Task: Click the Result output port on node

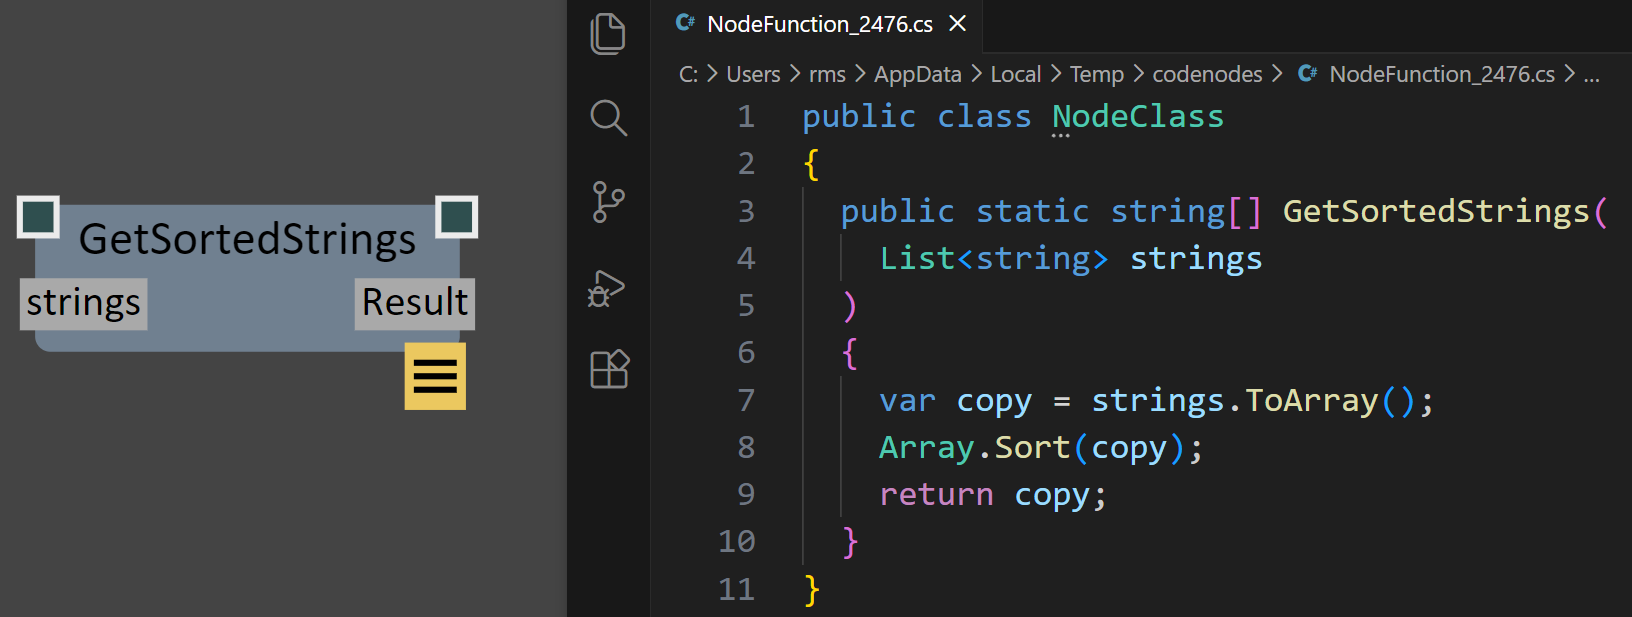Action: click(x=415, y=303)
